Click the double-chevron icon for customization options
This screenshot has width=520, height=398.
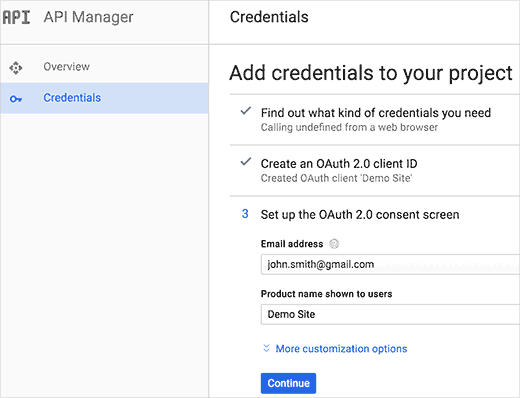(x=266, y=348)
